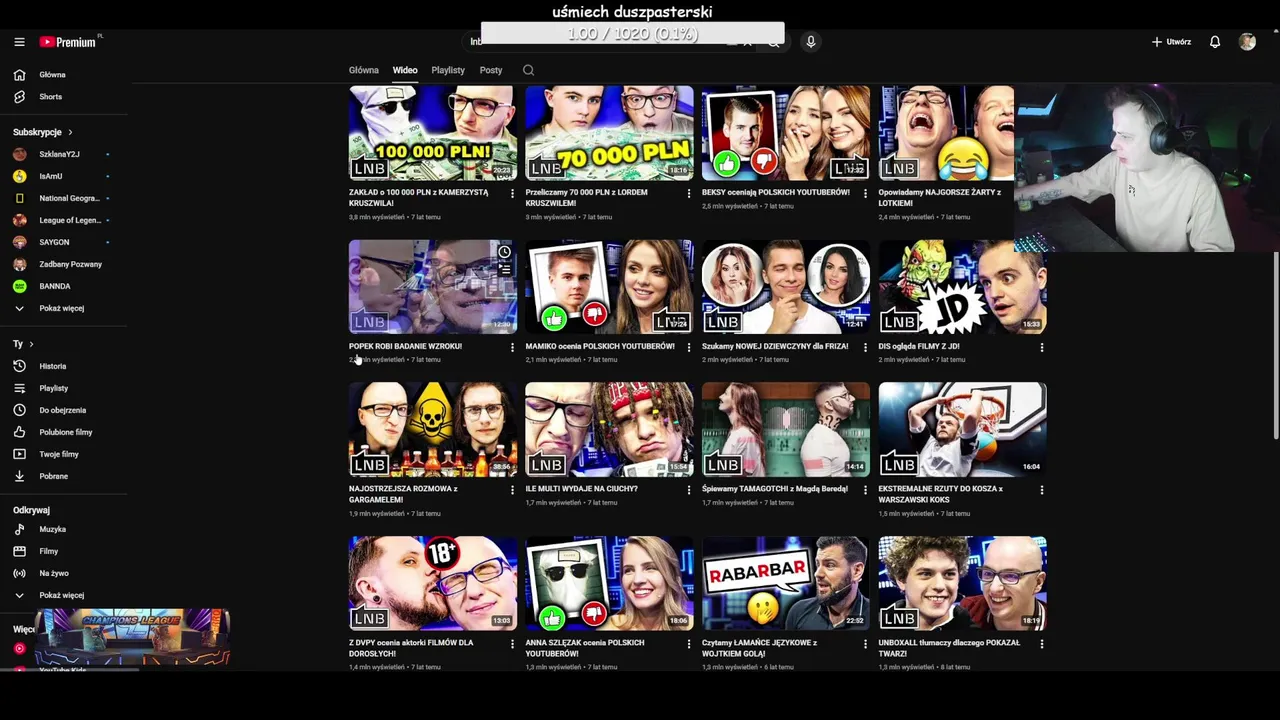Open more options for EKSTREMALNE RZUTY video

[x=1042, y=490]
